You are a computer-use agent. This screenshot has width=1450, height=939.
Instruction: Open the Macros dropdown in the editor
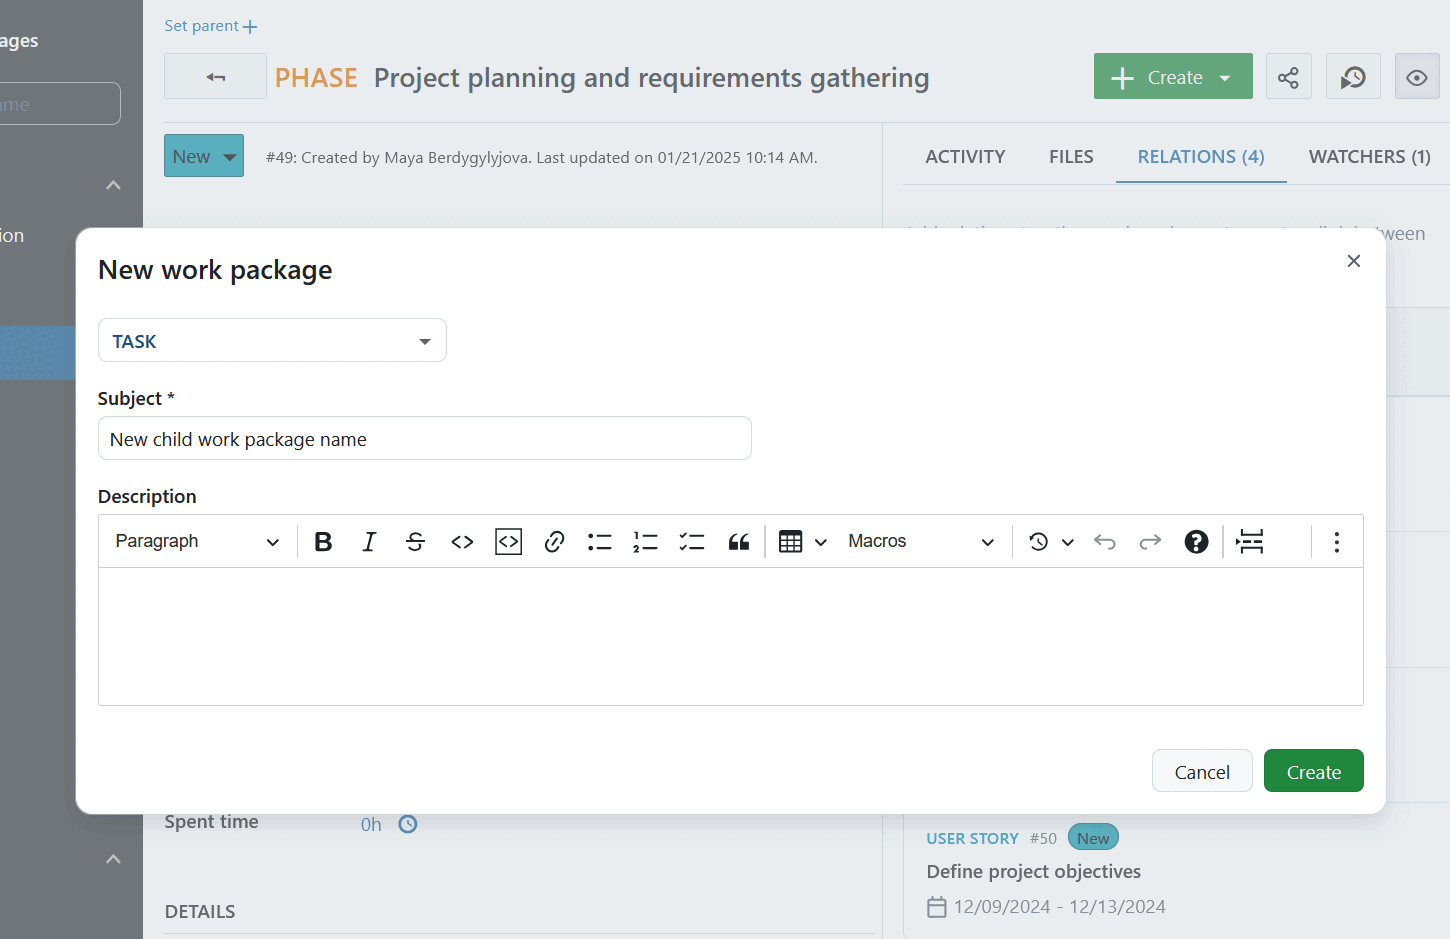920,541
